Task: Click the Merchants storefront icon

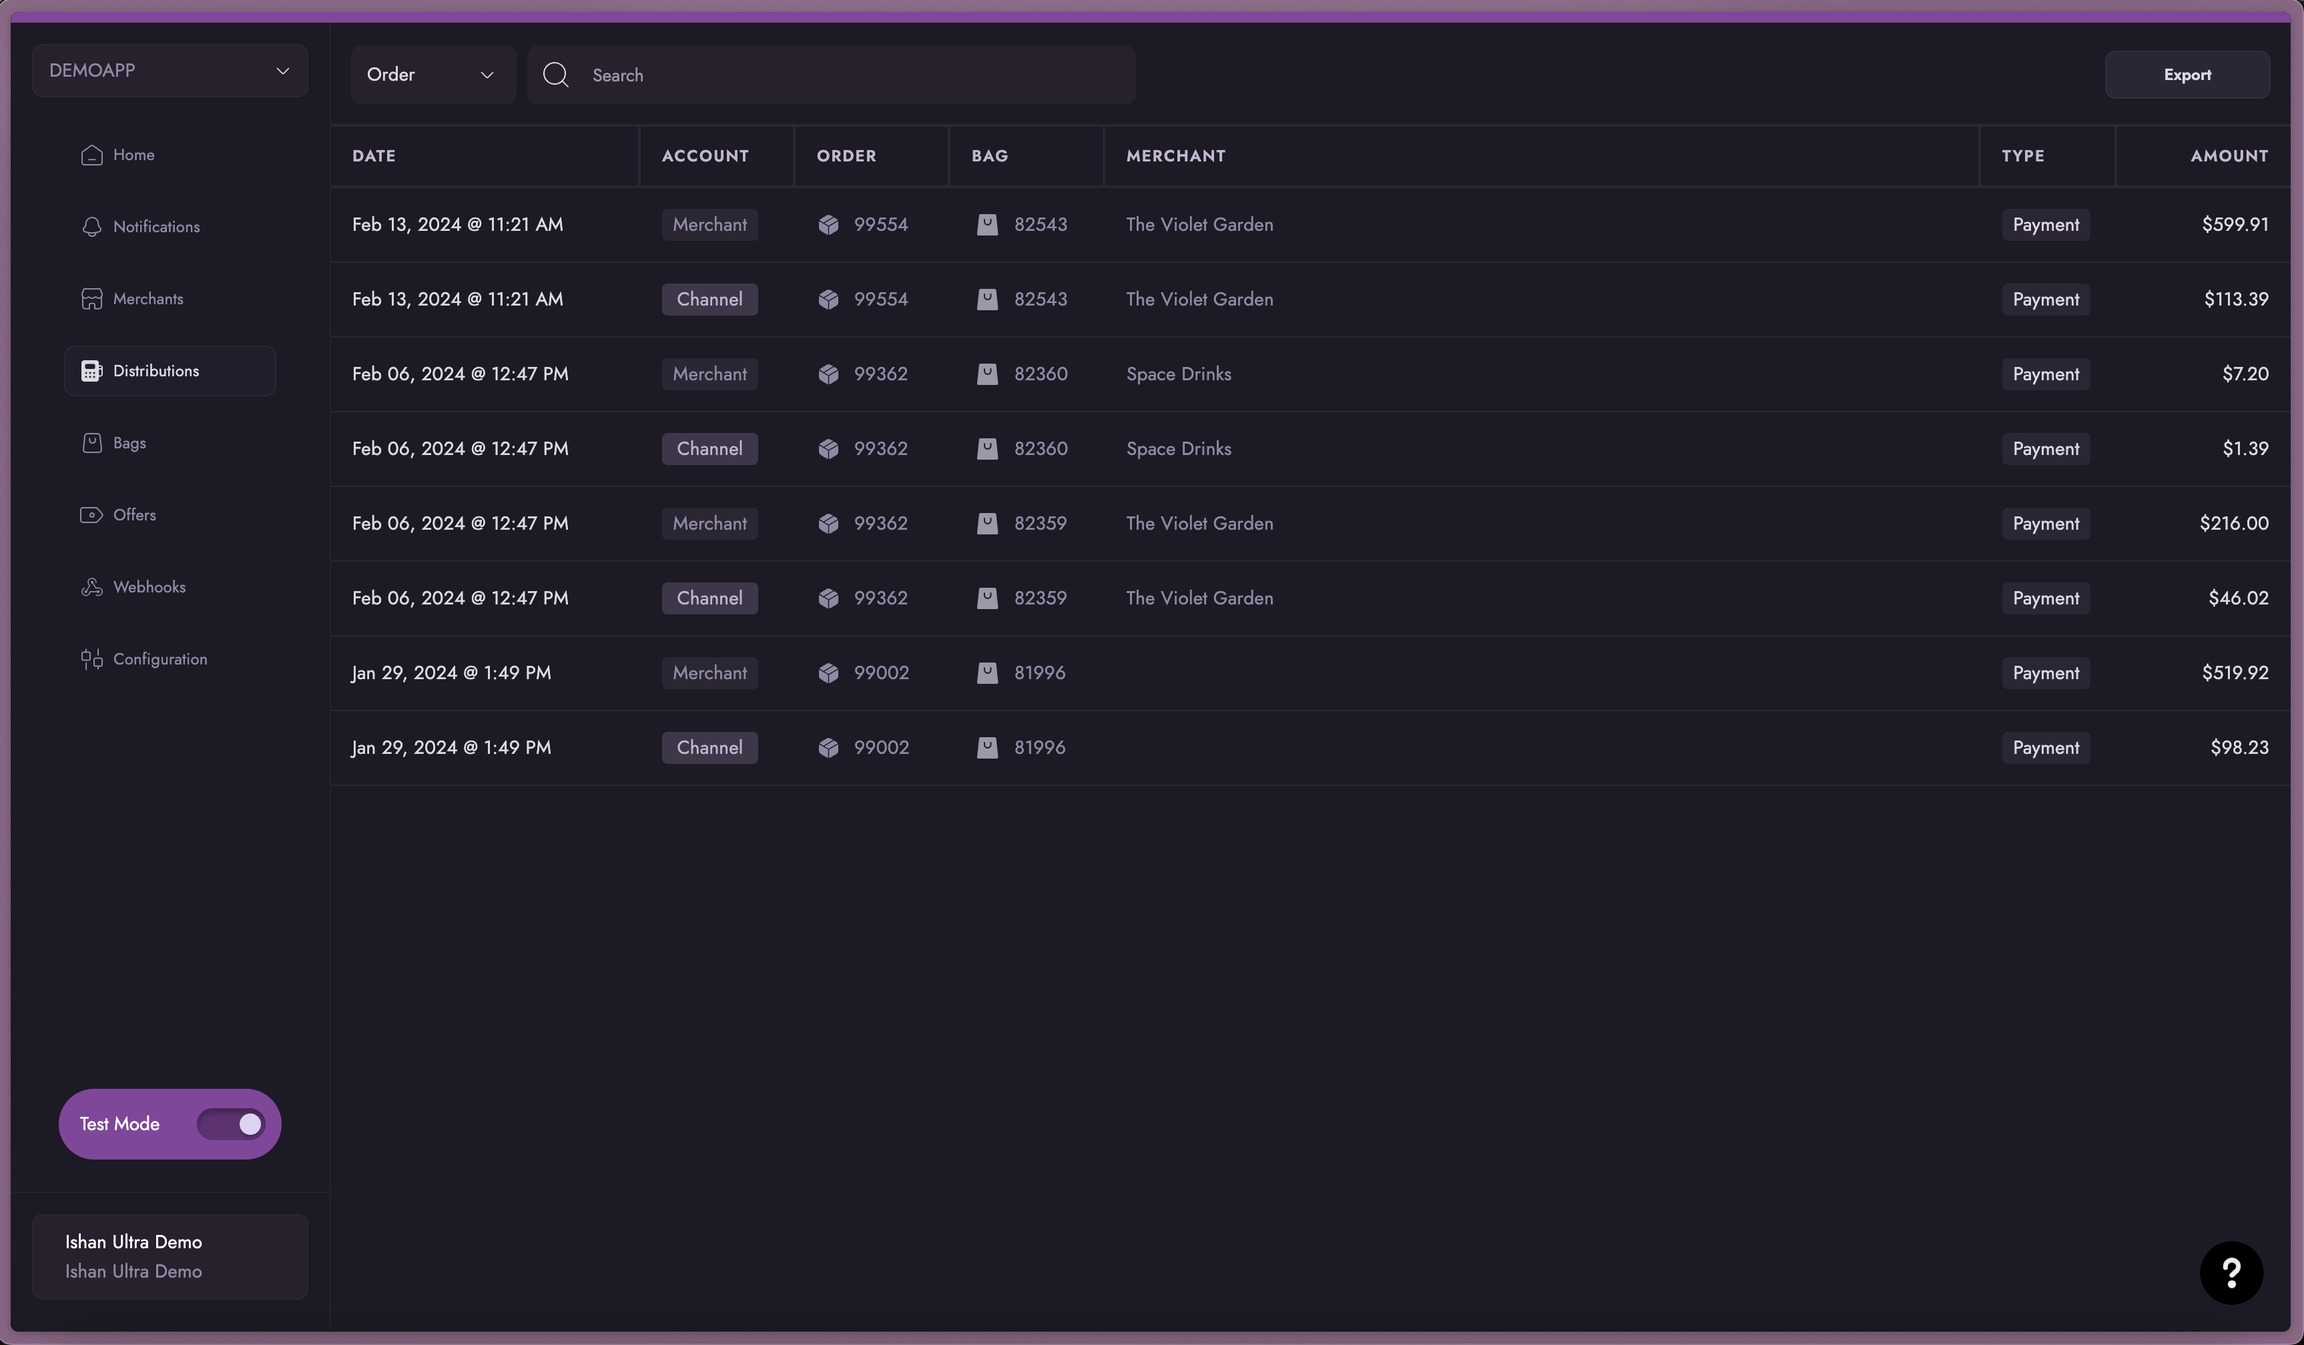Action: 91,299
